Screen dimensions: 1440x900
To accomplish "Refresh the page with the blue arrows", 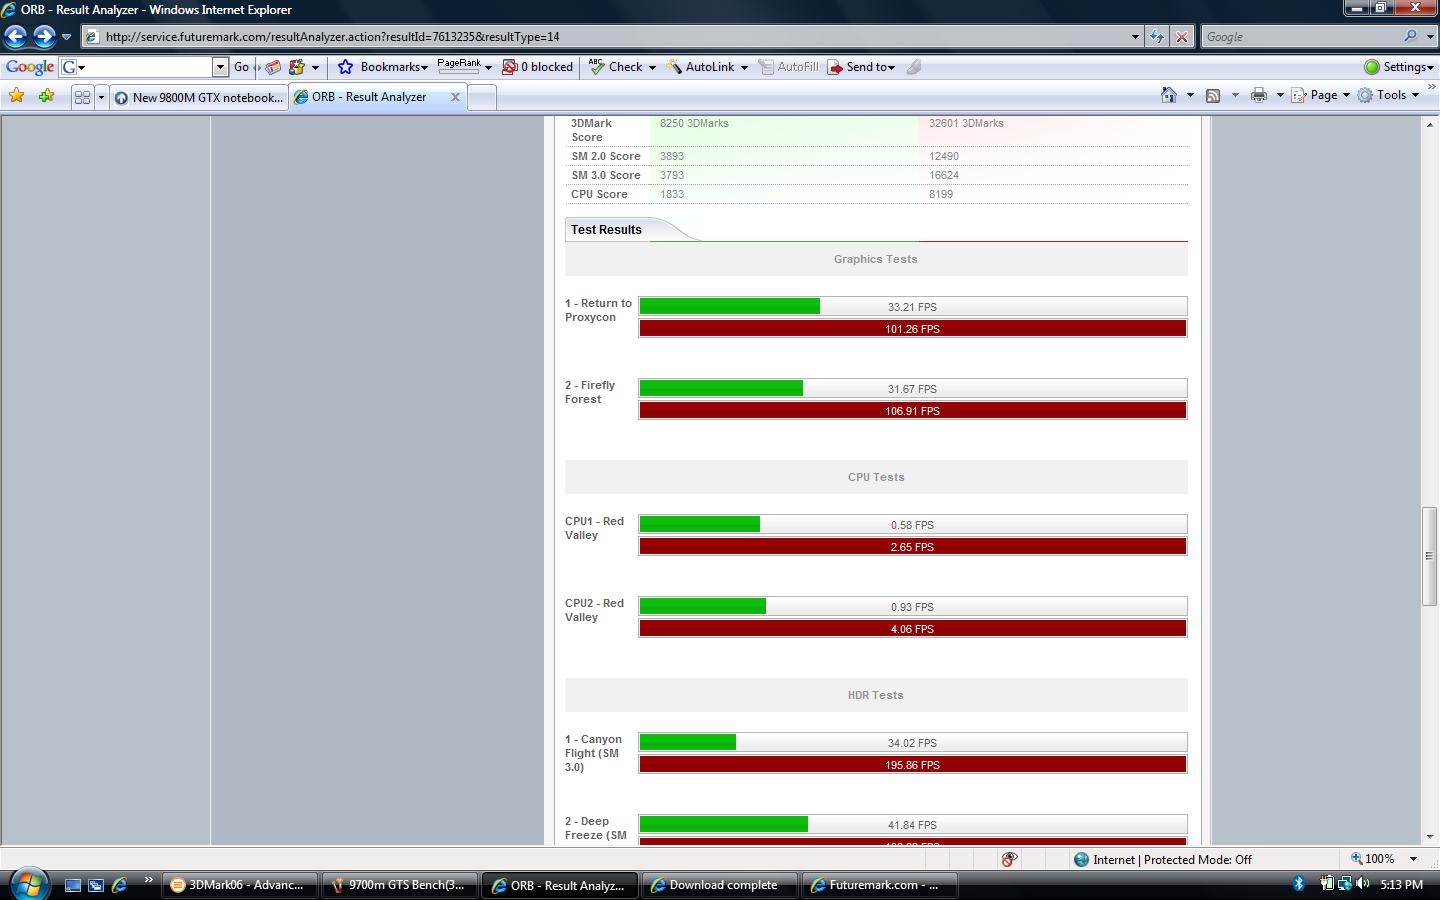I will (x=1157, y=37).
